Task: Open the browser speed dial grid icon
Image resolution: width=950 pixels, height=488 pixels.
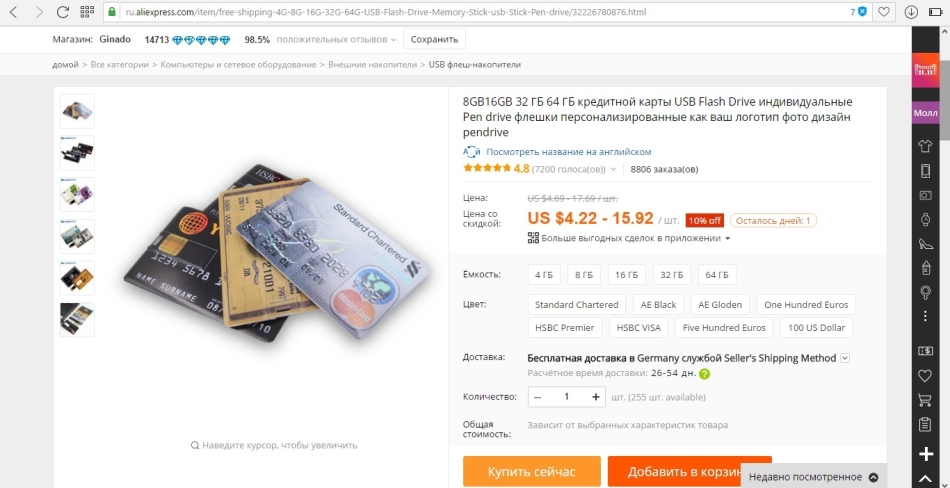Action: 87,12
